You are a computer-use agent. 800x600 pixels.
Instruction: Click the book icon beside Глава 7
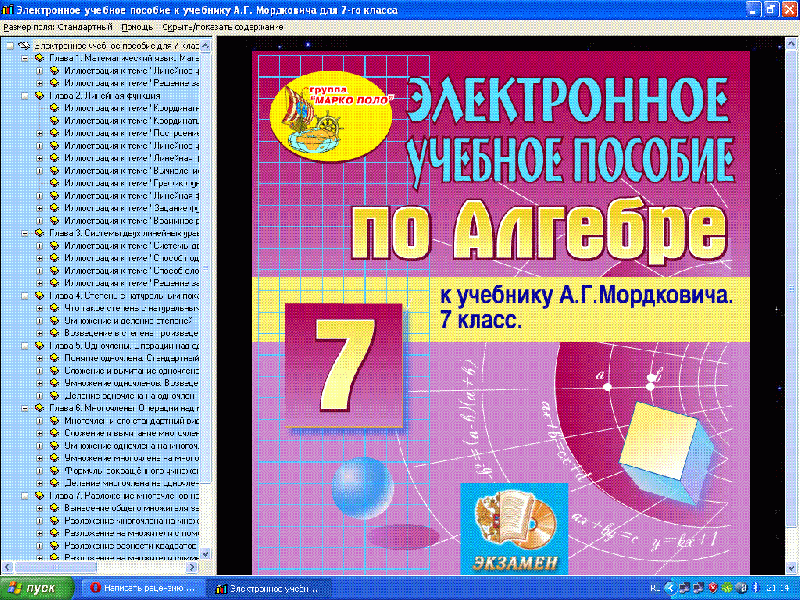click(x=39, y=495)
